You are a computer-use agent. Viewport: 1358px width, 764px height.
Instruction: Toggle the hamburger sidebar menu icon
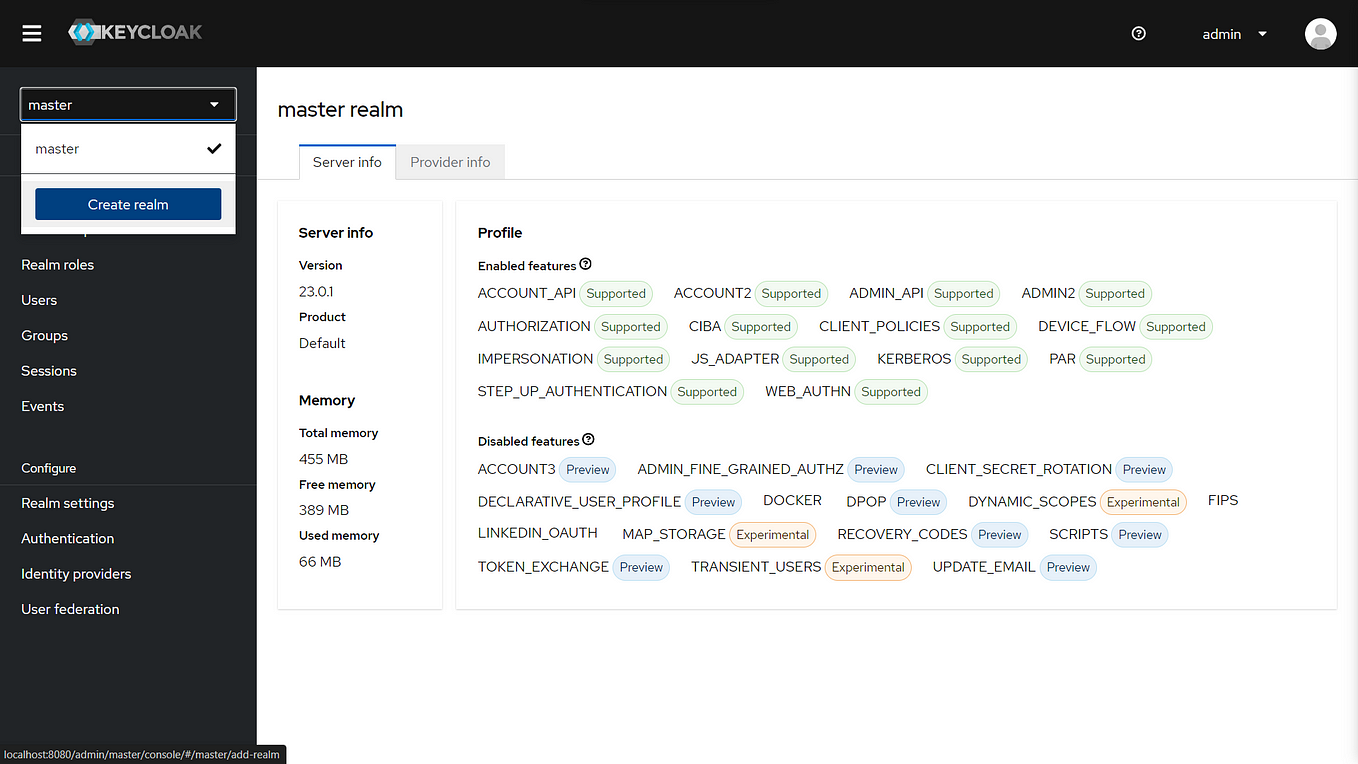[x=32, y=33]
